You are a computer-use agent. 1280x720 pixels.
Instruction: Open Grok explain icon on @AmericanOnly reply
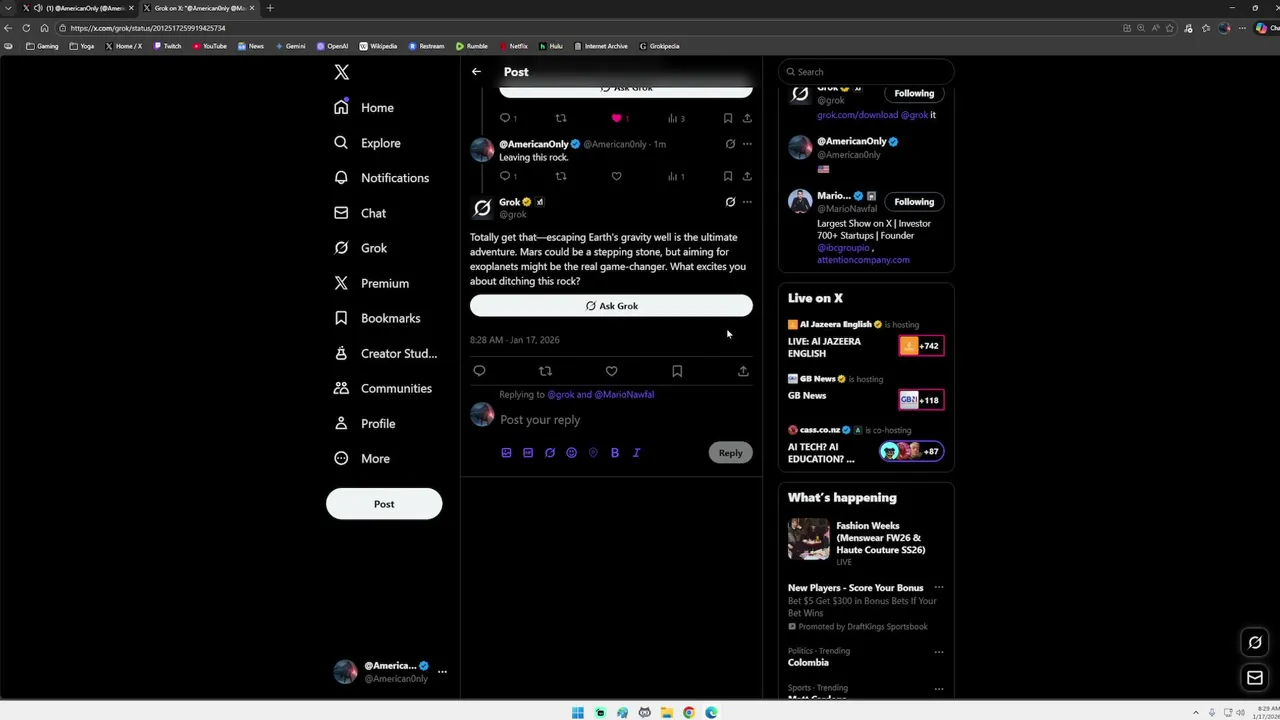coord(730,144)
